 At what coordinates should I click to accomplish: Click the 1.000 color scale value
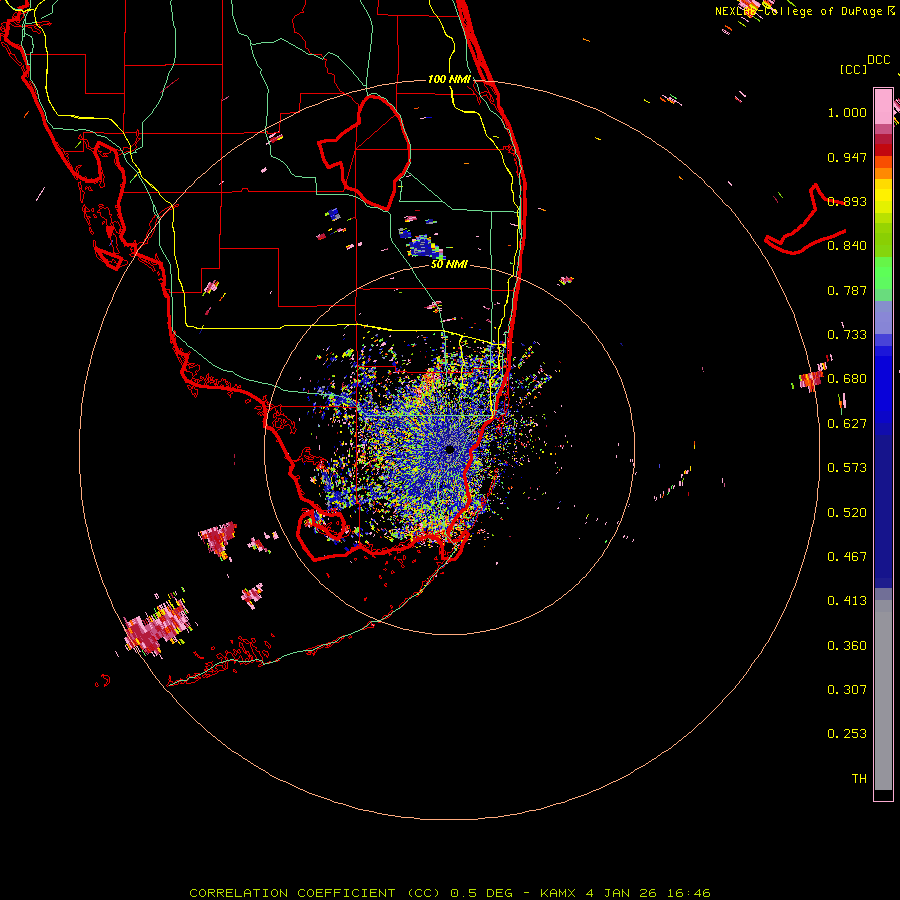pyautogui.click(x=847, y=112)
